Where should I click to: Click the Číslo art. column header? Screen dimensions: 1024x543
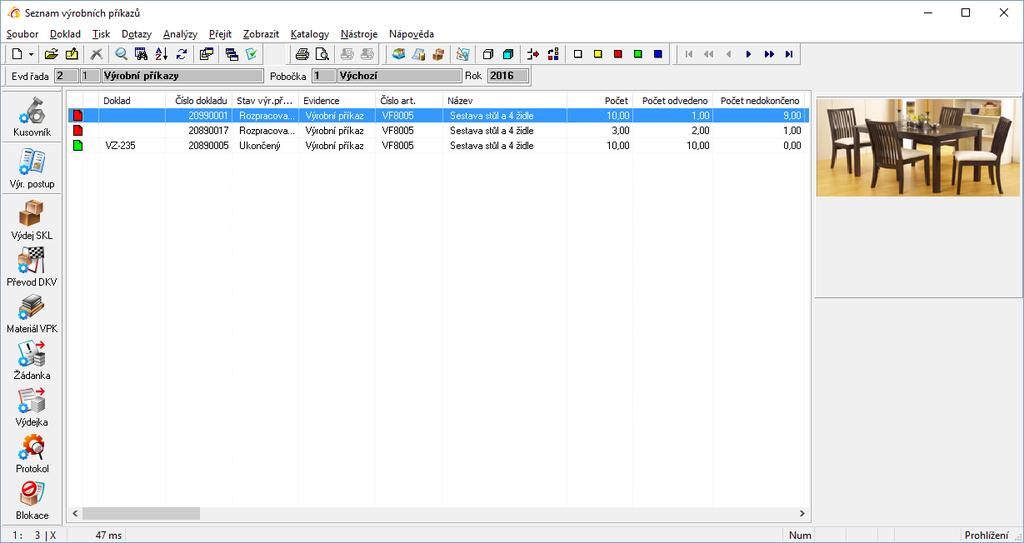click(409, 101)
